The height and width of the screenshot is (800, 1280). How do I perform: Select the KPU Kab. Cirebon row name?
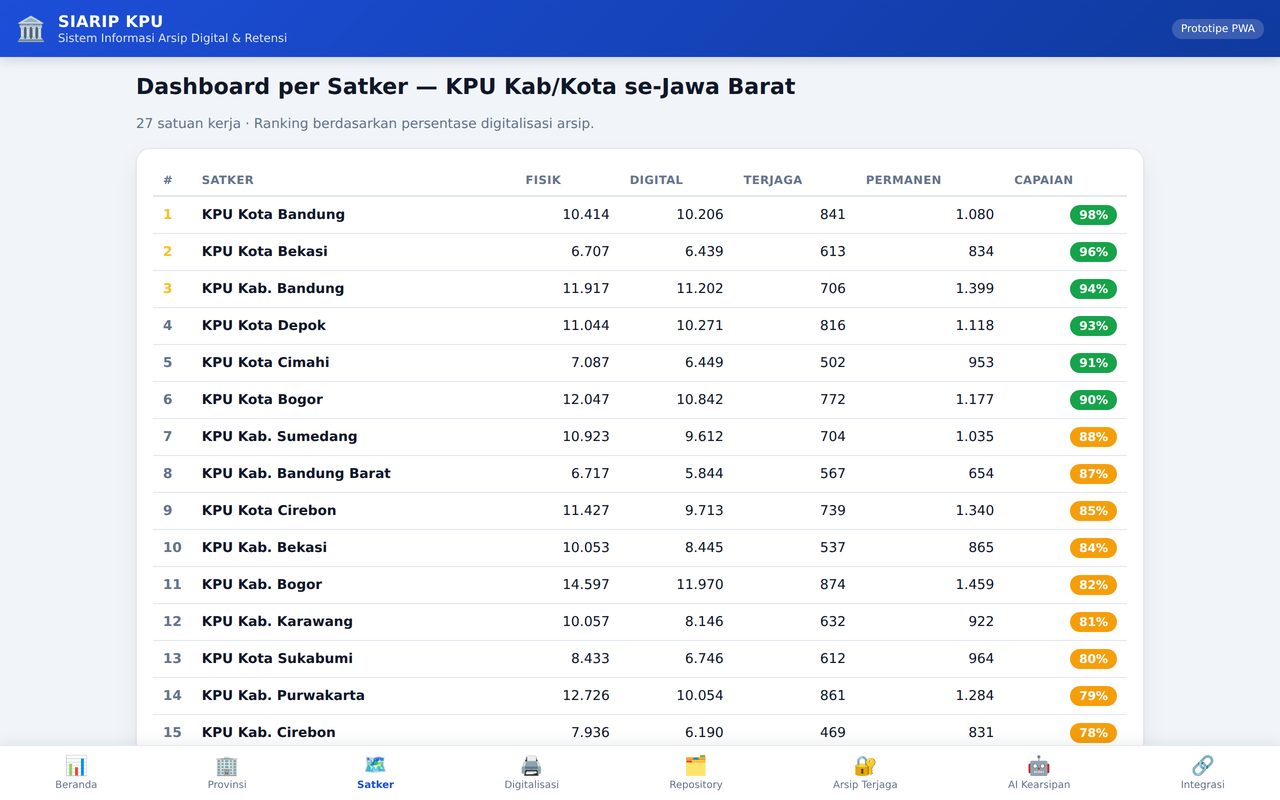269,733
